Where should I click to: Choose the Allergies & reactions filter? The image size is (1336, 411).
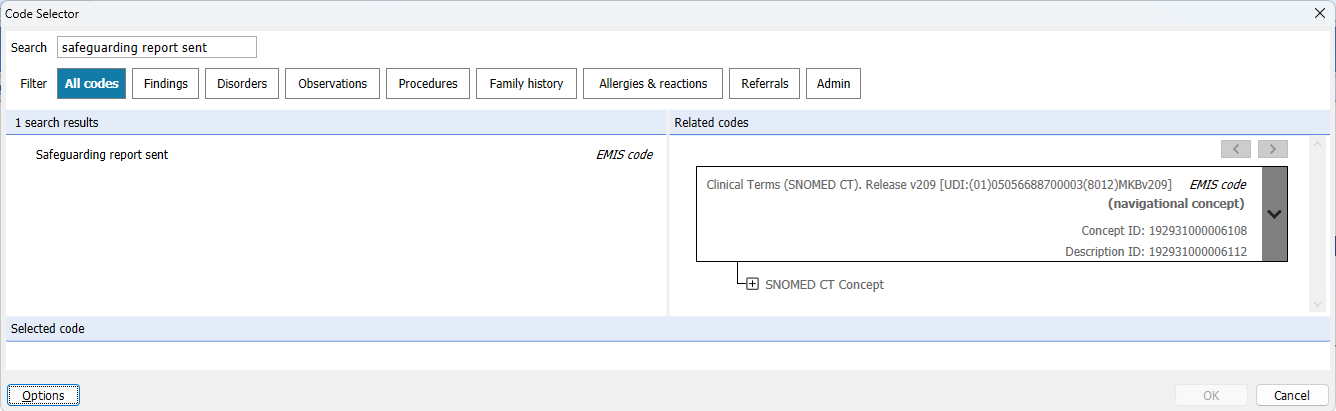(653, 84)
